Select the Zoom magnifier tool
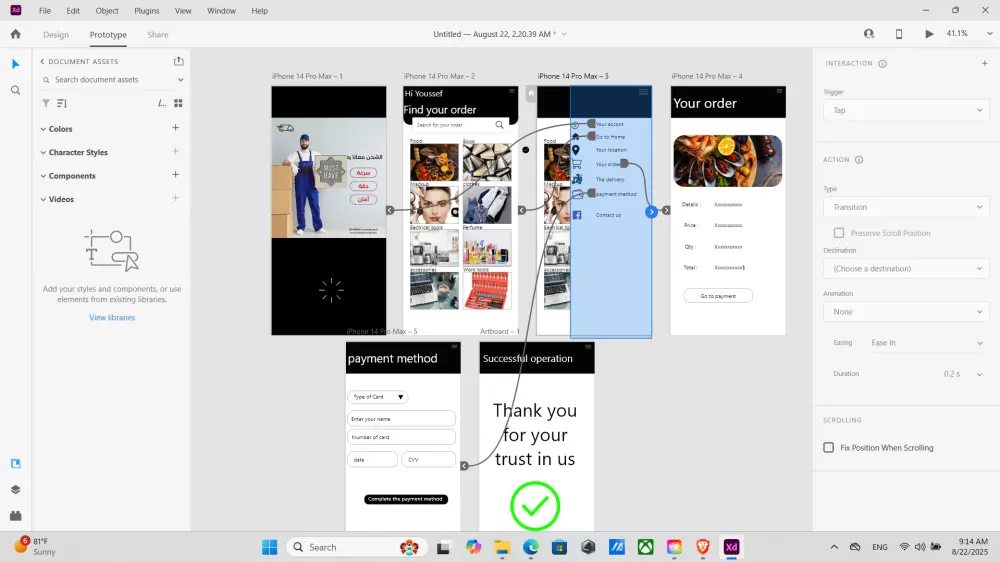The image size is (1000, 562). 15,91
